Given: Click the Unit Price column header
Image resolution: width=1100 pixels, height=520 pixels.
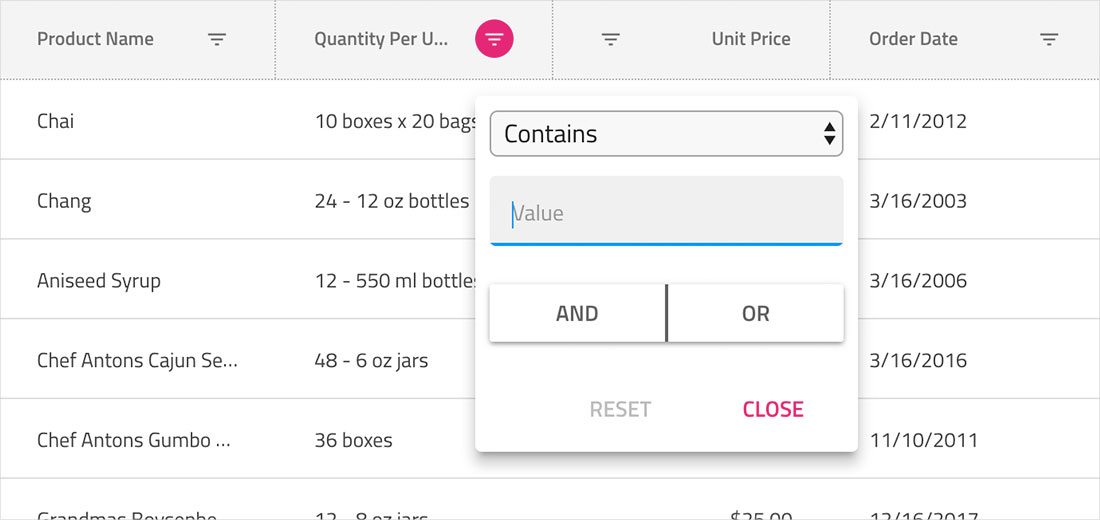Looking at the screenshot, I should tap(751, 40).
